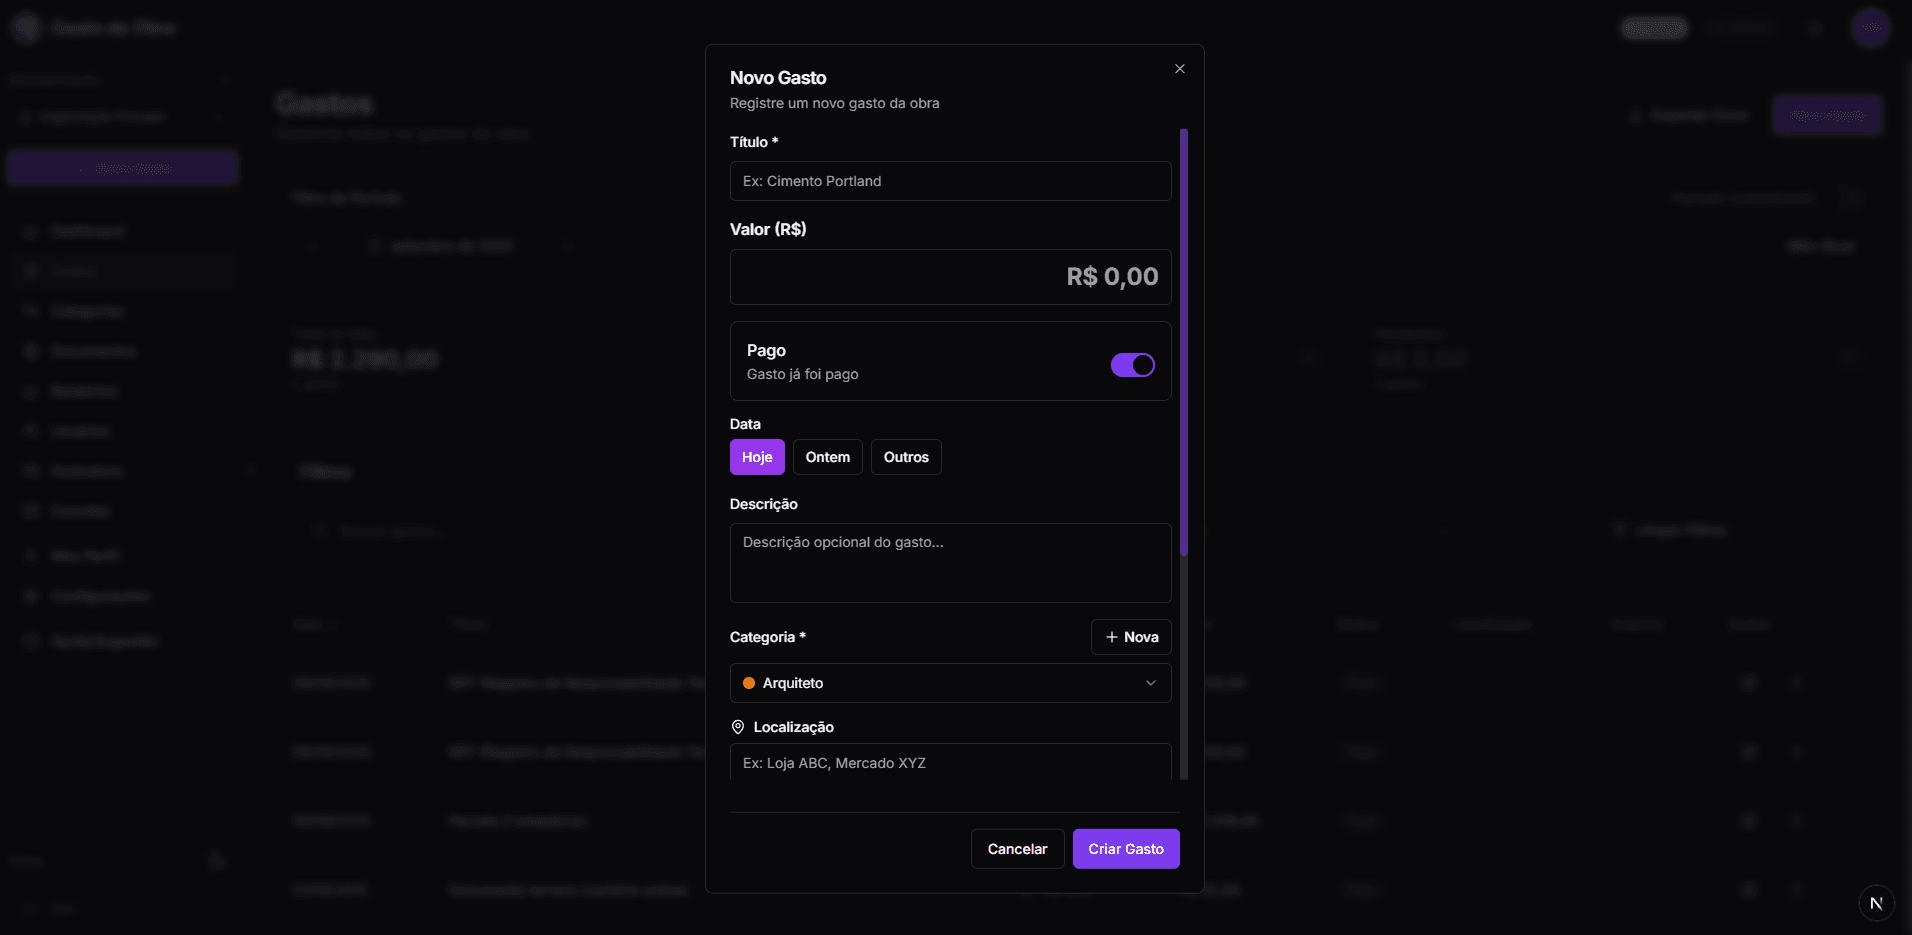
Task: Close the Novo Gasto dialog with the X
Action: point(1180,69)
